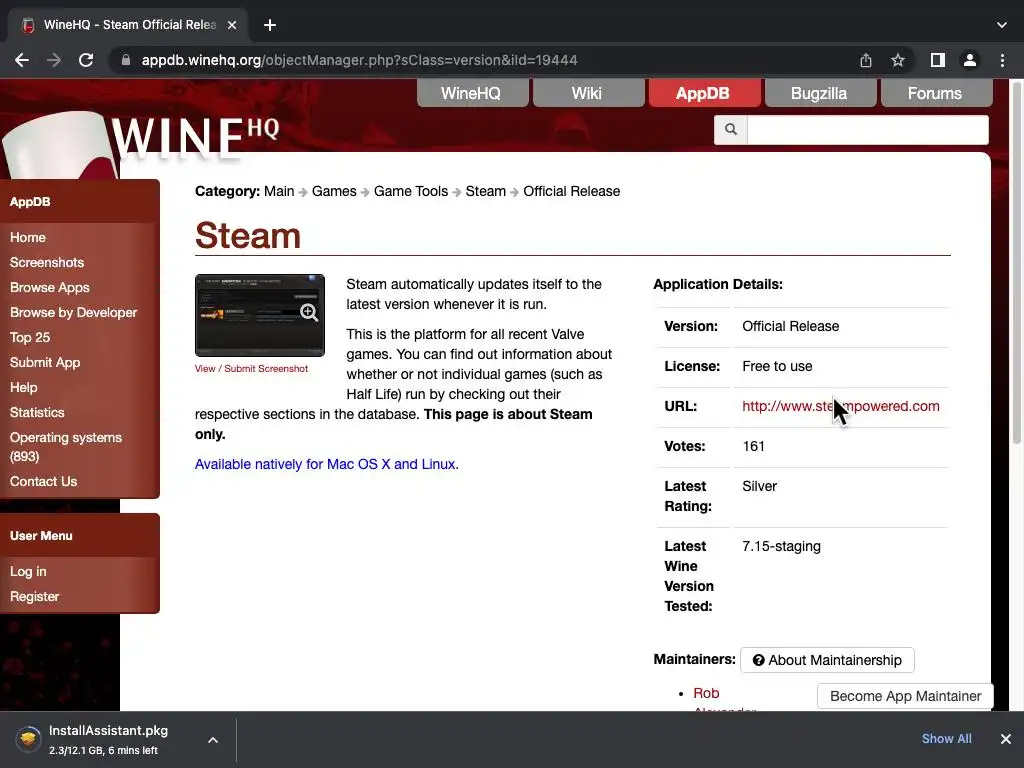Click Games in category breadcrumb
Screen dimensions: 1024x768
(x=334, y=191)
